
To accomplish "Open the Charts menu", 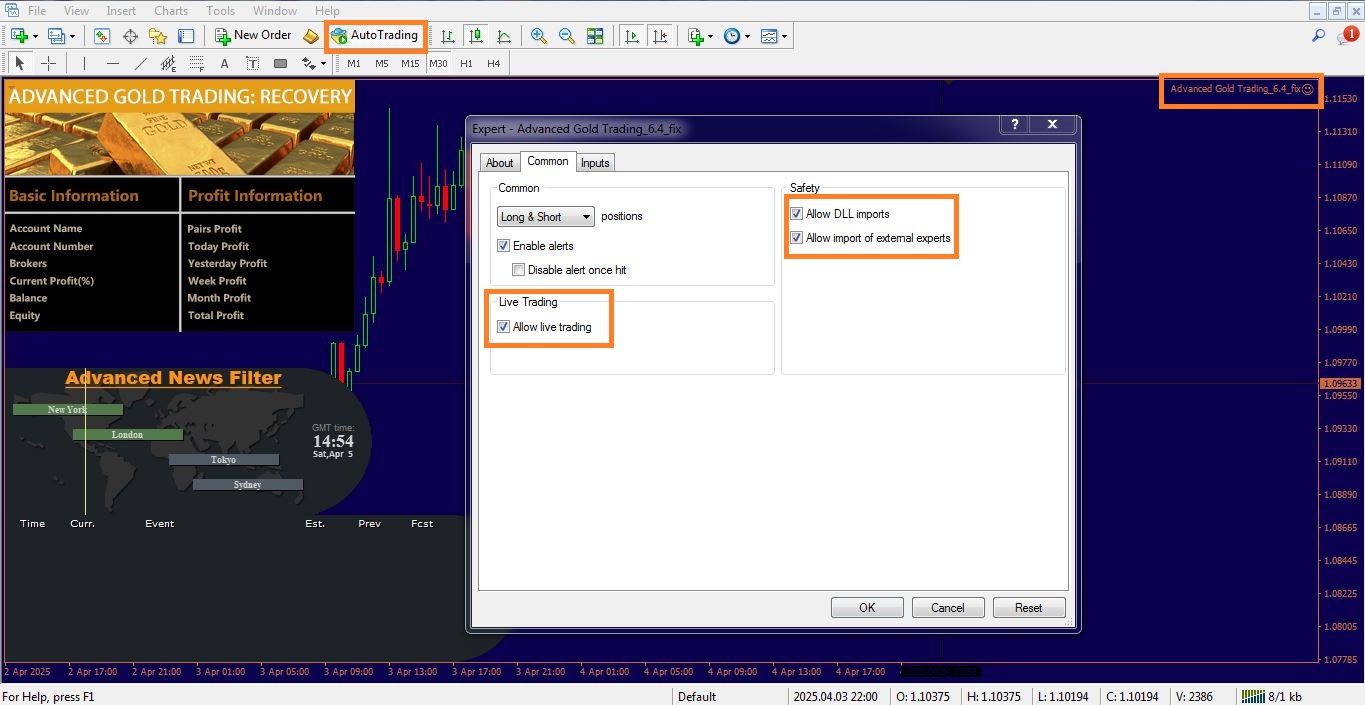I will (171, 11).
